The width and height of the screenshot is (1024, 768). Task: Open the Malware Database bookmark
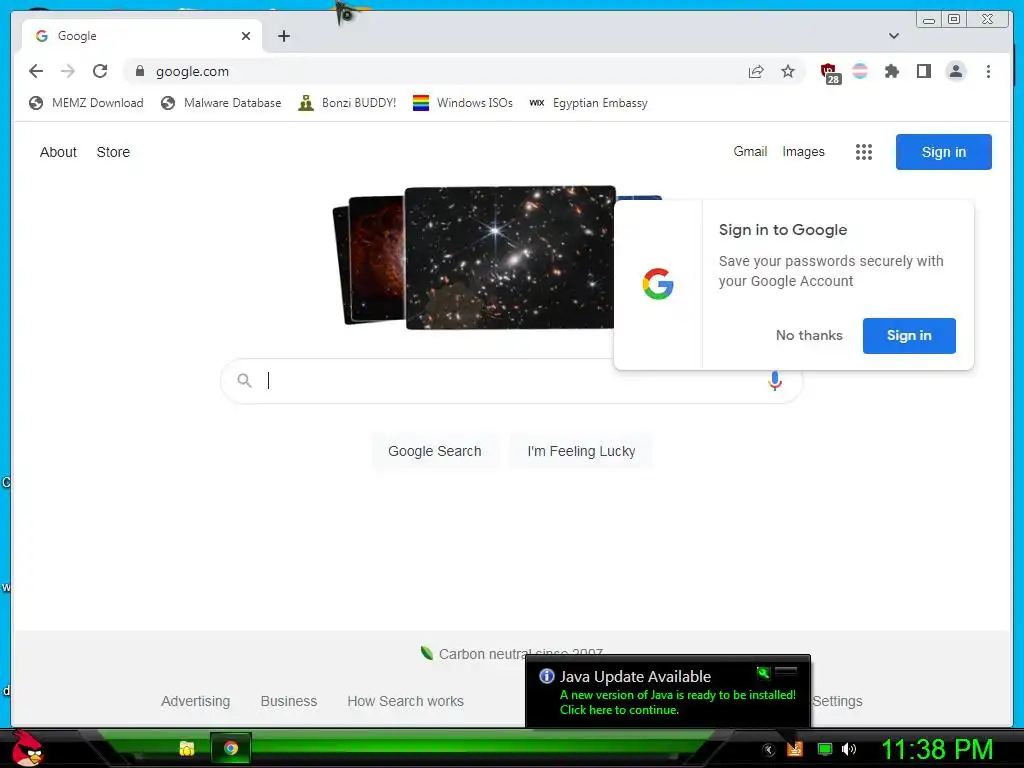click(221, 103)
